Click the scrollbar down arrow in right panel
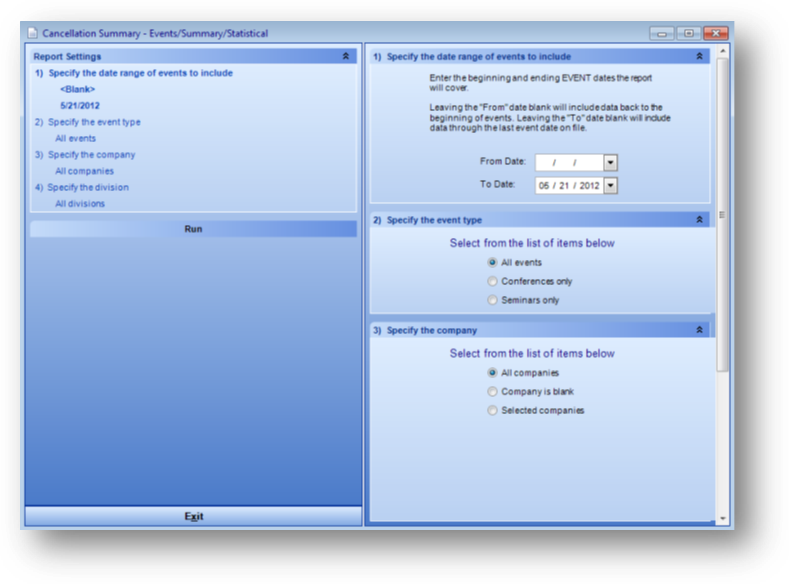The width and height of the screenshot is (789, 584). [x=723, y=518]
